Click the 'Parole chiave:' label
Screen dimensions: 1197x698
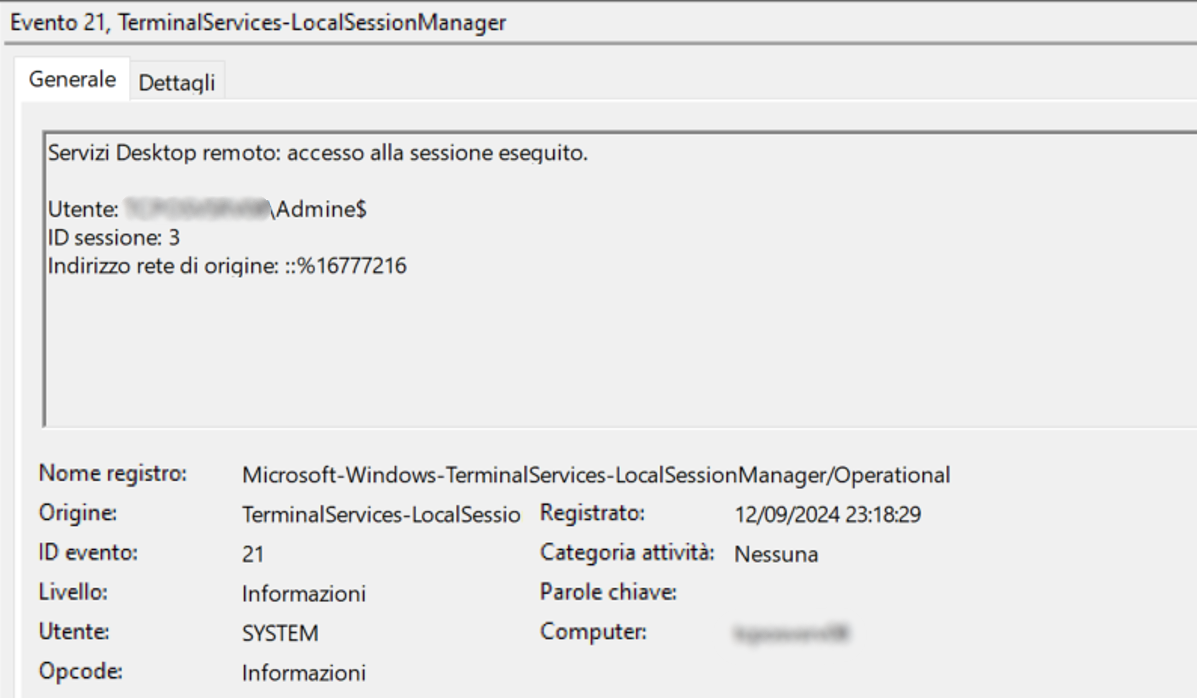(x=609, y=593)
